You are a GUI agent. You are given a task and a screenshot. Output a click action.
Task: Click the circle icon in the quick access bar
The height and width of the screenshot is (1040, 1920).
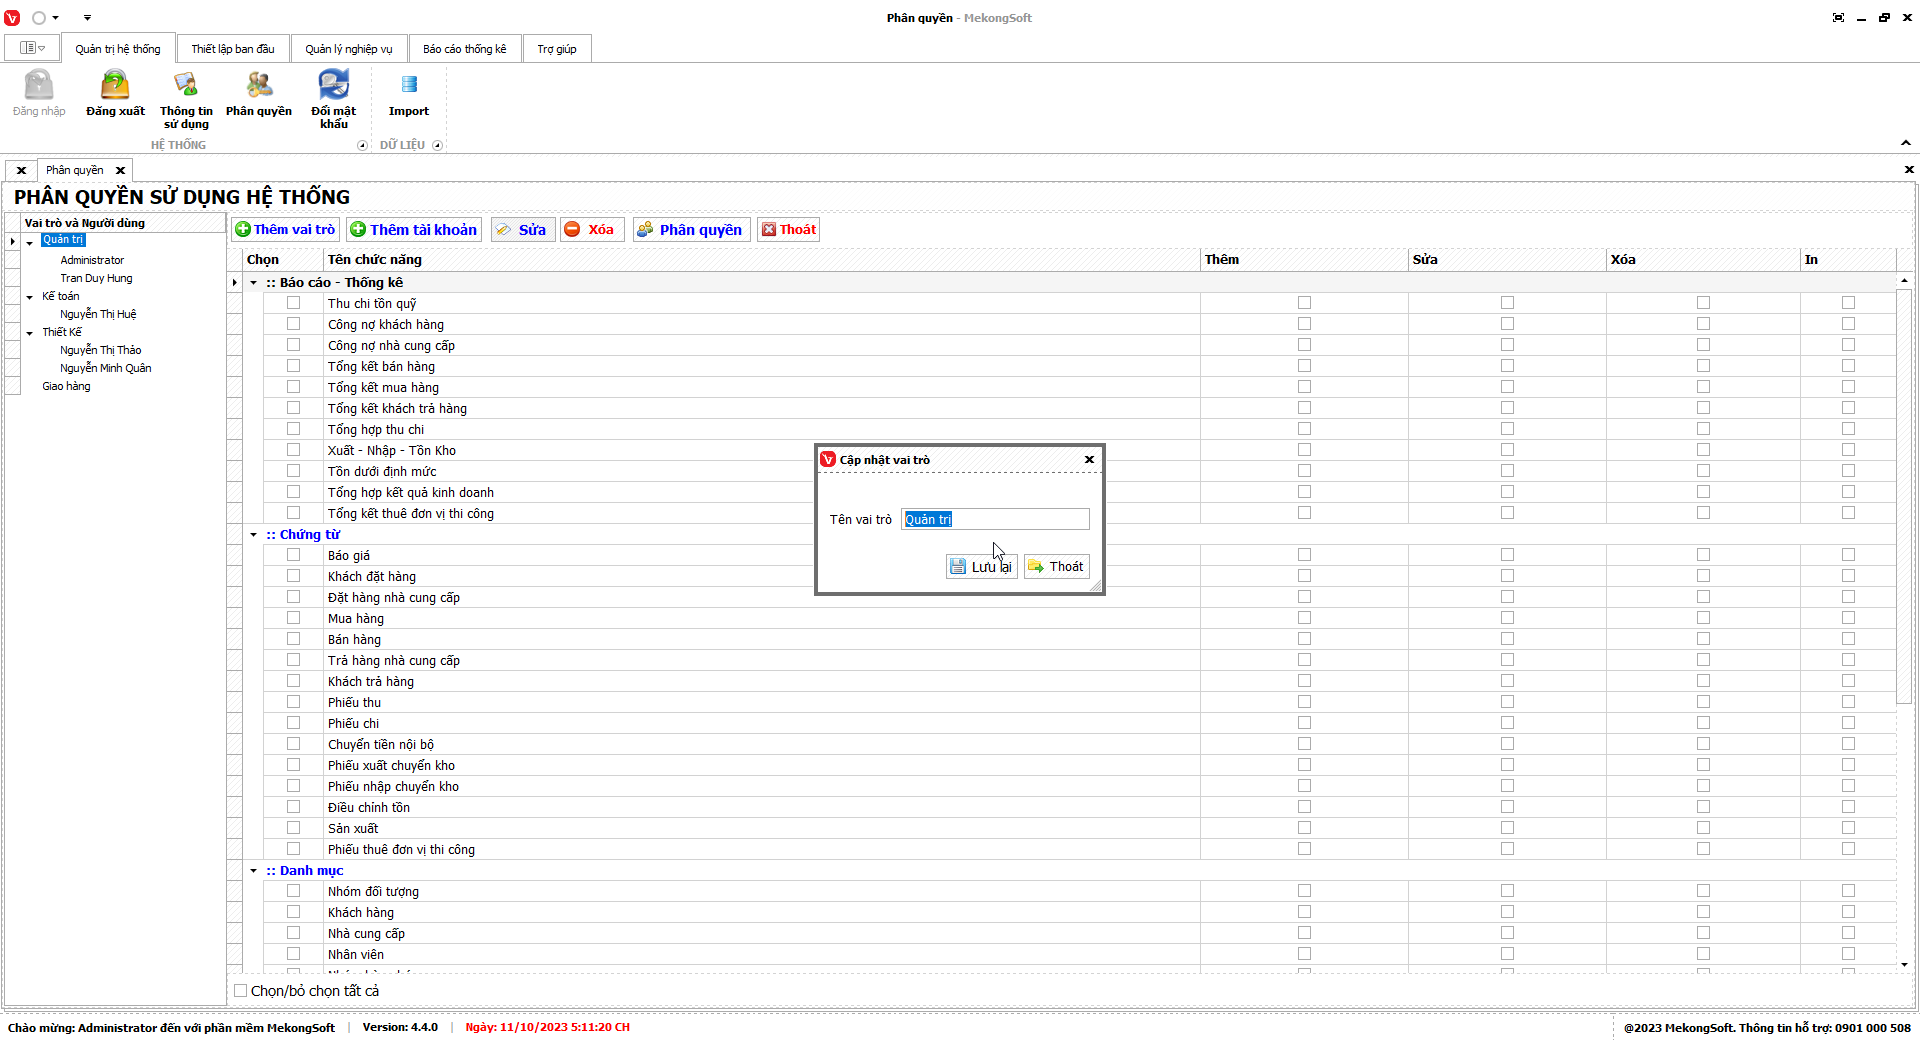click(39, 18)
